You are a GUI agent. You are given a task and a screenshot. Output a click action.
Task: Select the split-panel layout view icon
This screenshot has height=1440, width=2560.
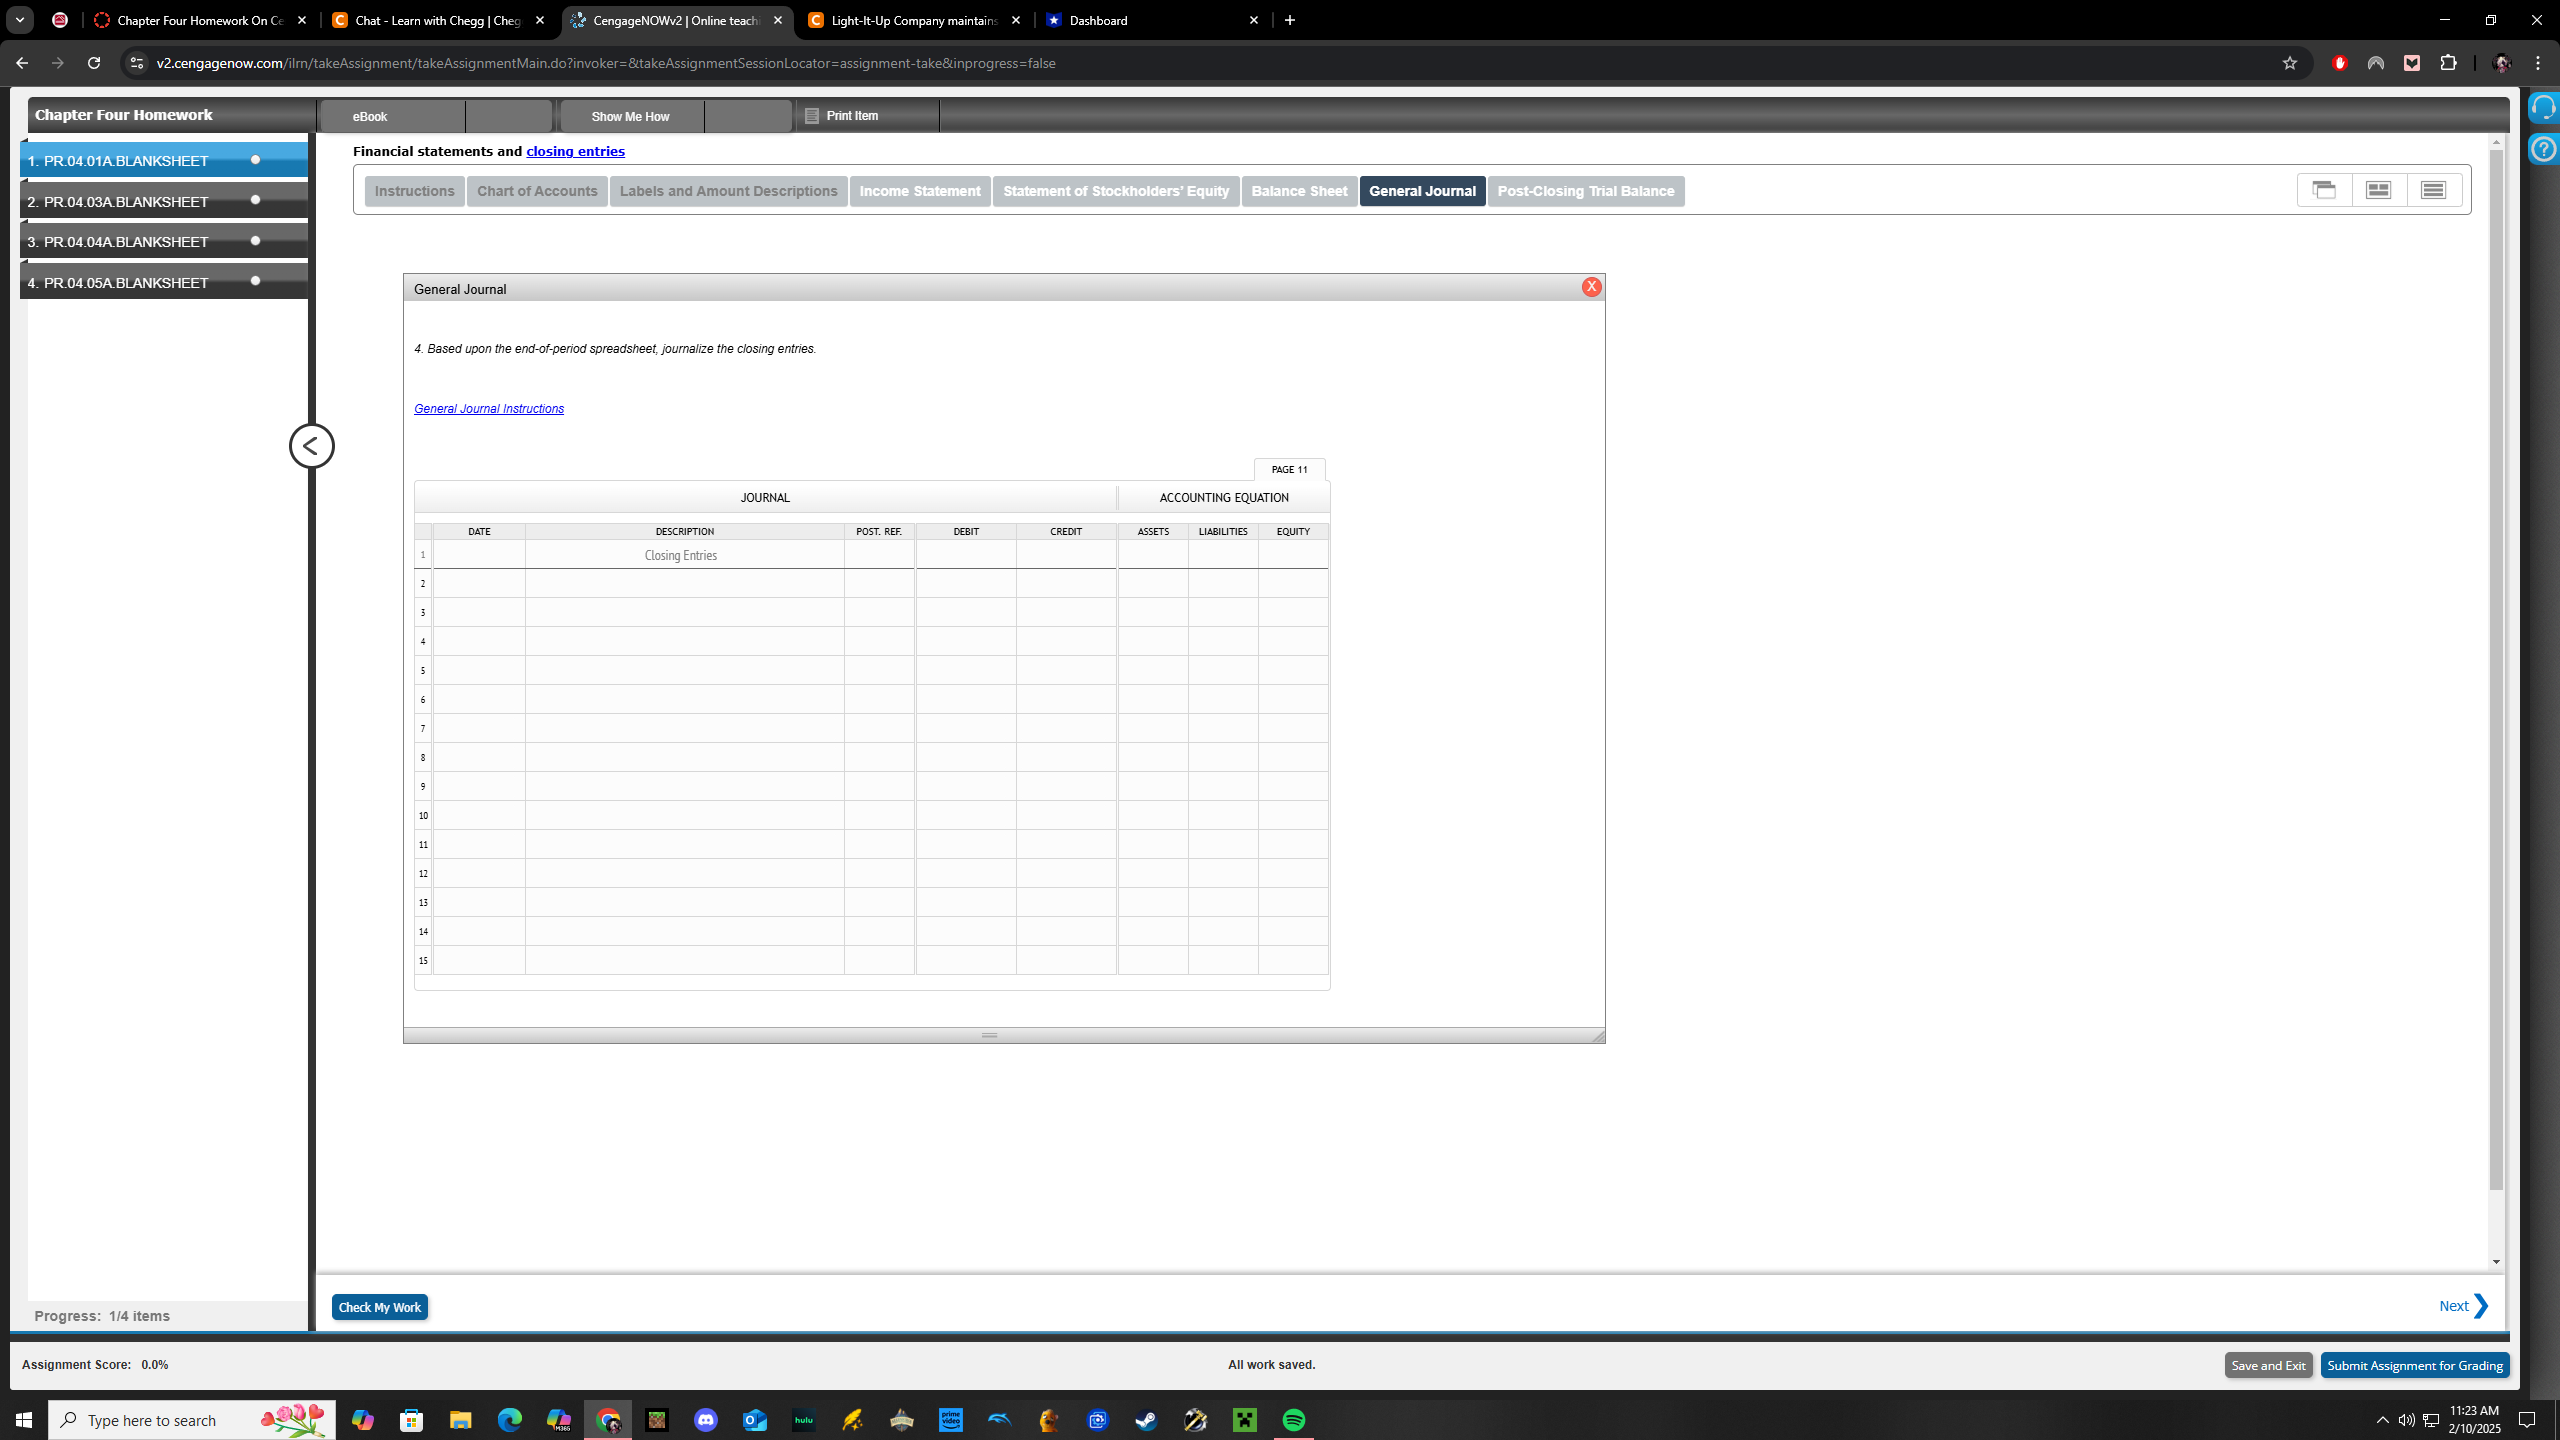(2378, 189)
